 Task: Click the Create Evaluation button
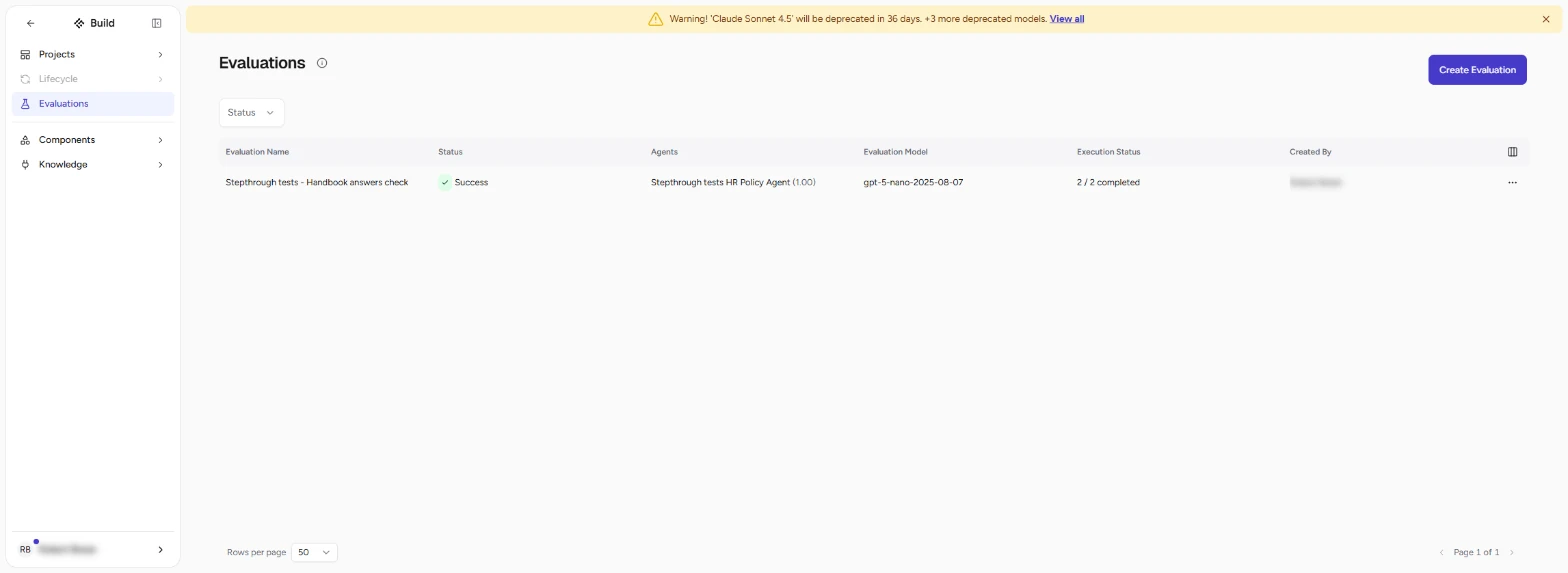(1477, 70)
